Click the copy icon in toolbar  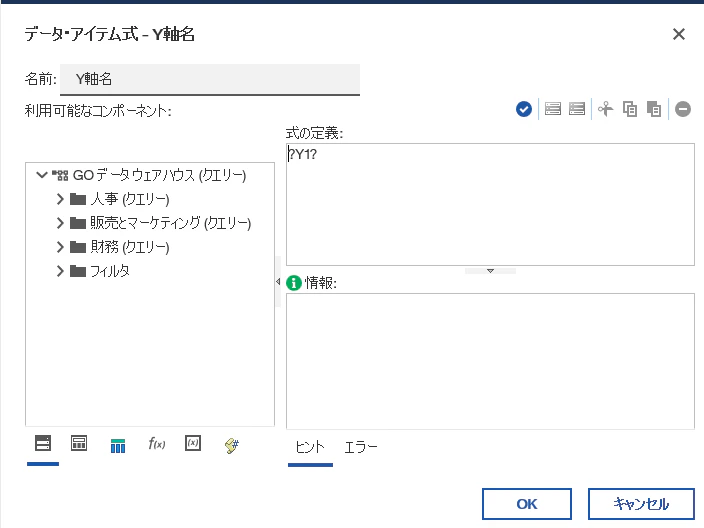[630, 109]
